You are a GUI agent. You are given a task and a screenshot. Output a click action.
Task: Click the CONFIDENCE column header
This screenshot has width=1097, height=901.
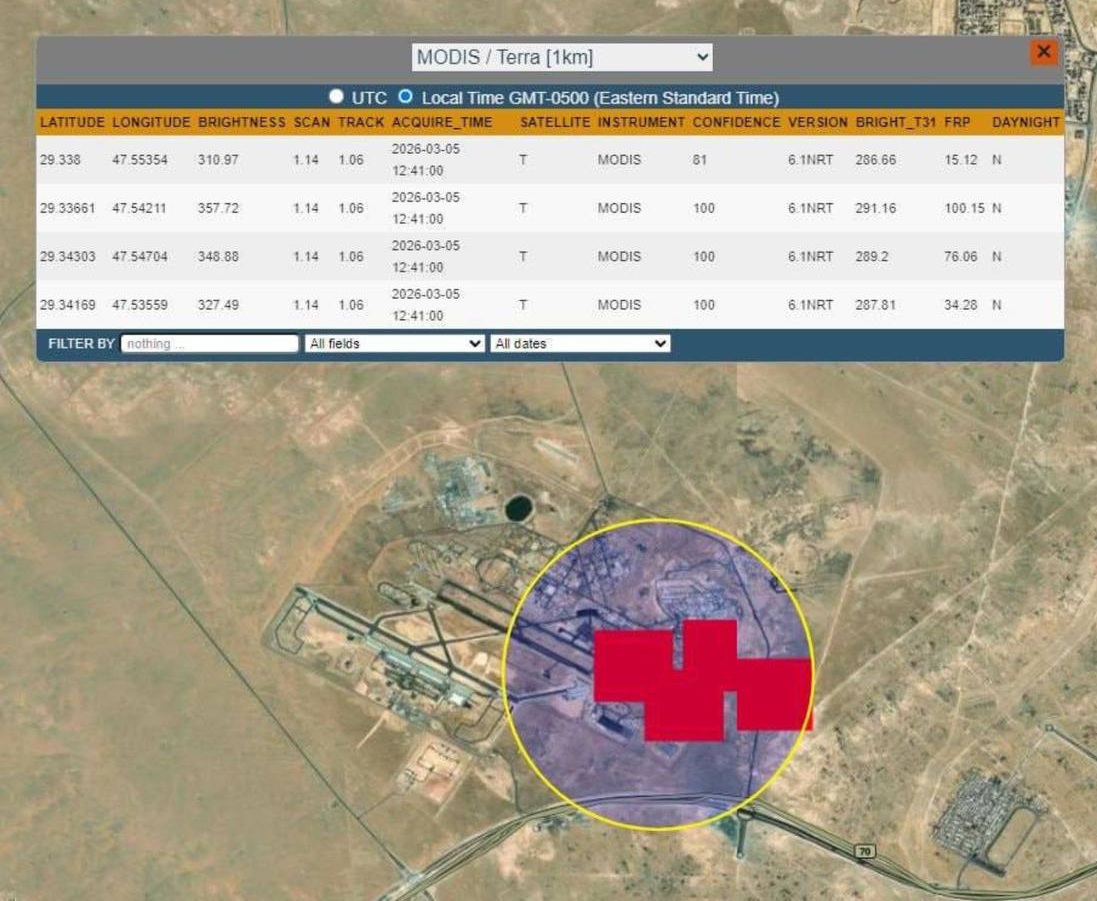coord(735,122)
